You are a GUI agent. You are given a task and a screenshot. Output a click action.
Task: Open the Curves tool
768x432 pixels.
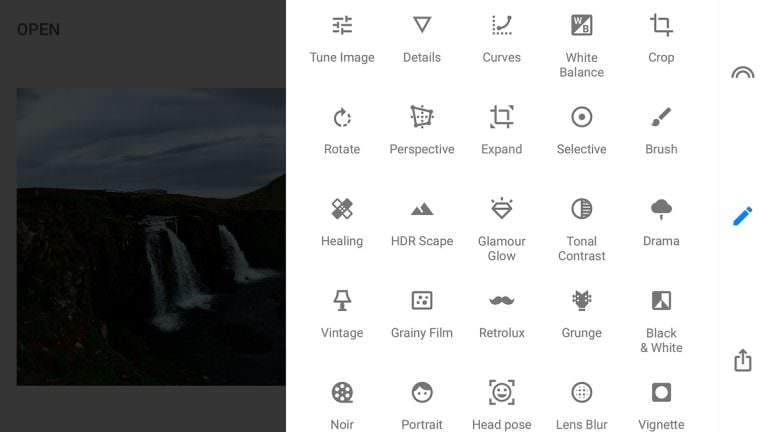pyautogui.click(x=502, y=39)
